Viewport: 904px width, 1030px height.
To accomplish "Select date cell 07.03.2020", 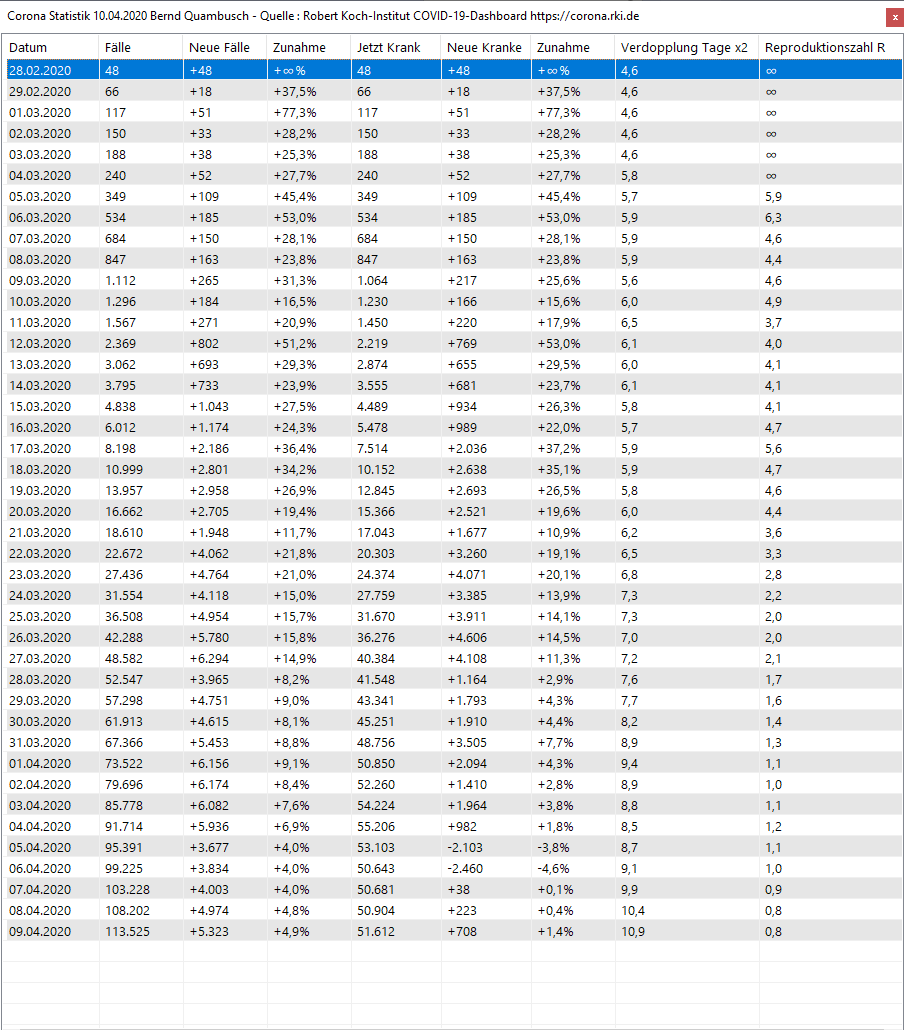I will [40, 238].
